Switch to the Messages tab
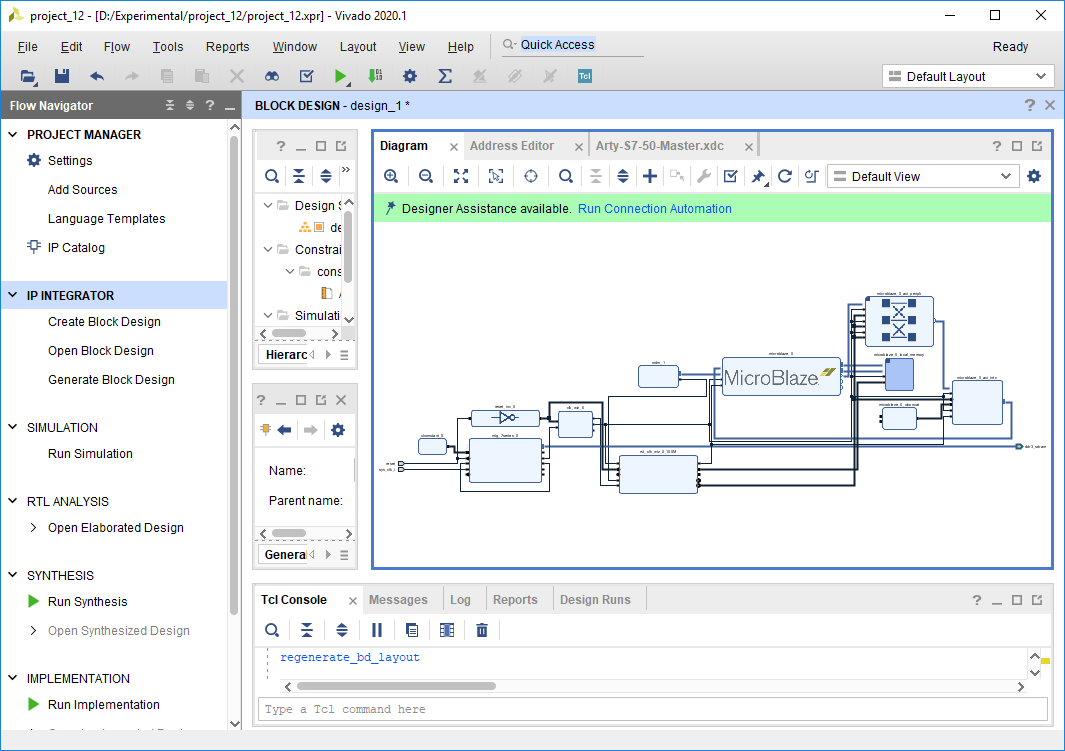This screenshot has width=1065, height=751. (x=398, y=600)
